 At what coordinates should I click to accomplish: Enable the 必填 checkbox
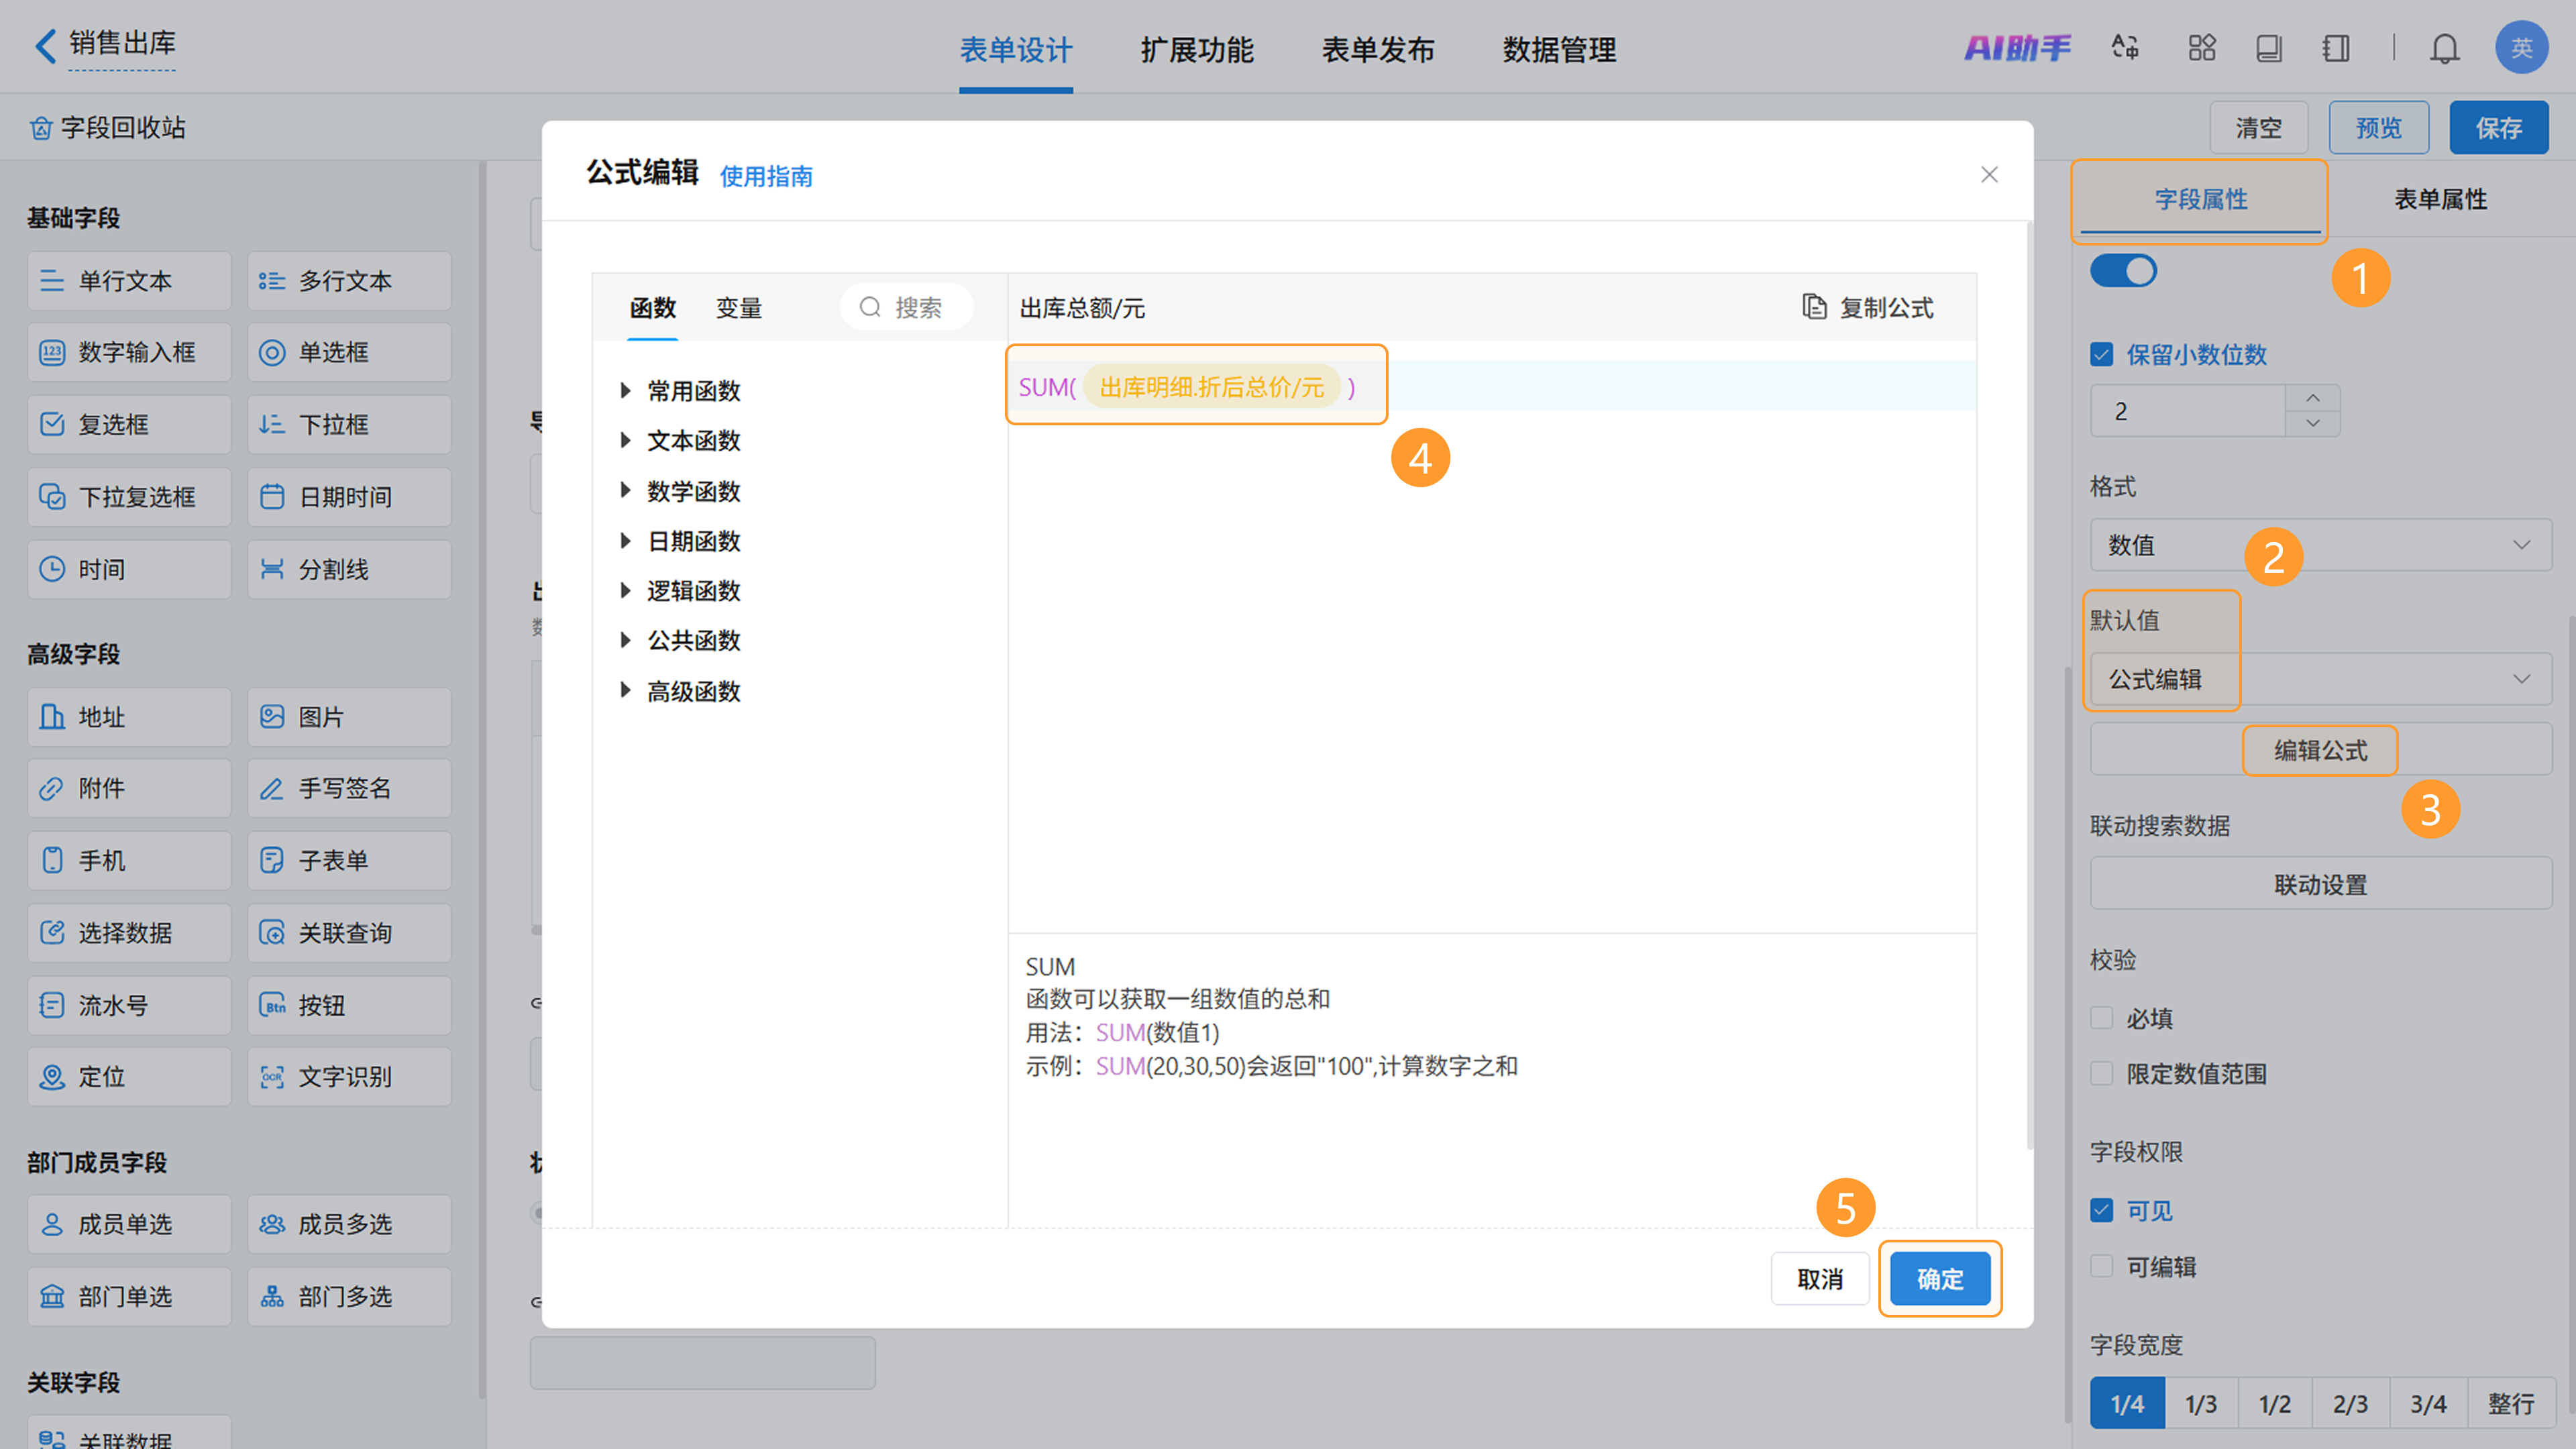click(2101, 1018)
